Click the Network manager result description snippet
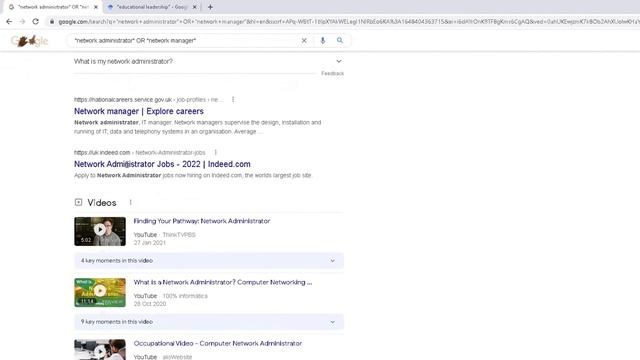Viewport: 640px width, 360px height. tap(198, 127)
